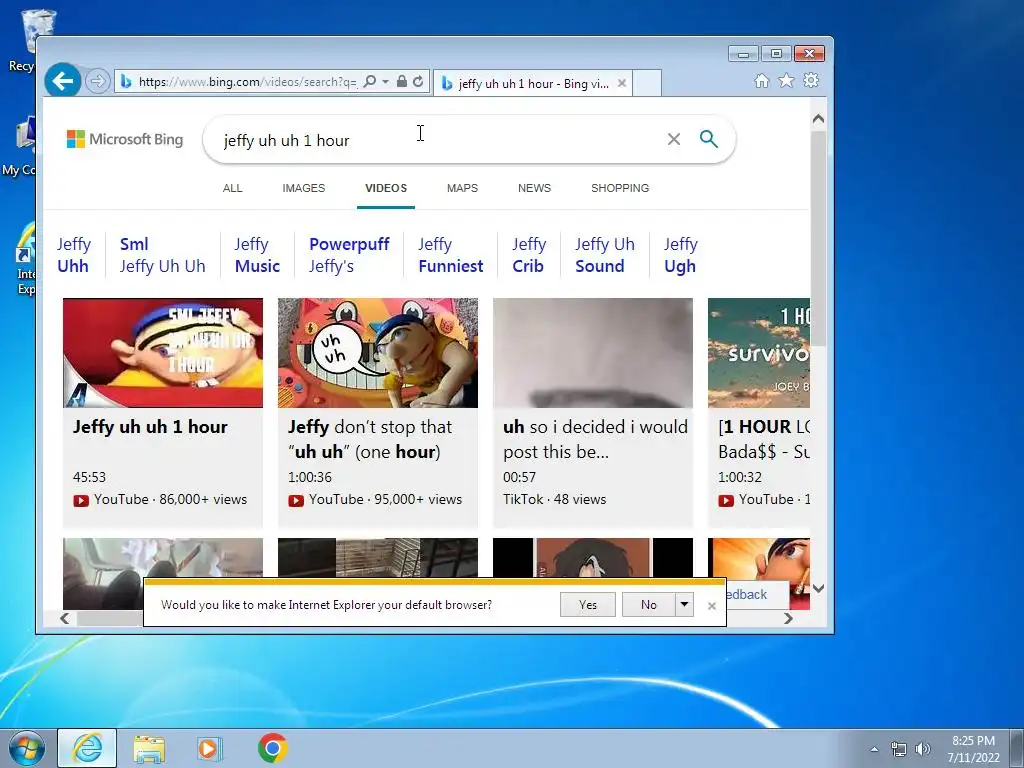Image resolution: width=1024 pixels, height=768 pixels.
Task: Dismiss the default browser notification bar
Action: click(712, 606)
